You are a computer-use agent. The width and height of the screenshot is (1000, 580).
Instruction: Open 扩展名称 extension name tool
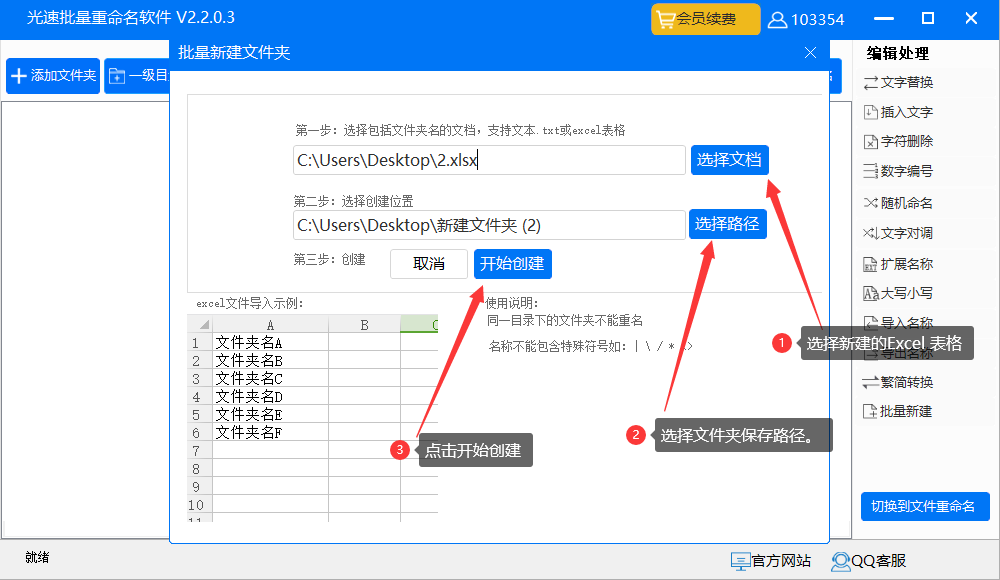point(899,264)
